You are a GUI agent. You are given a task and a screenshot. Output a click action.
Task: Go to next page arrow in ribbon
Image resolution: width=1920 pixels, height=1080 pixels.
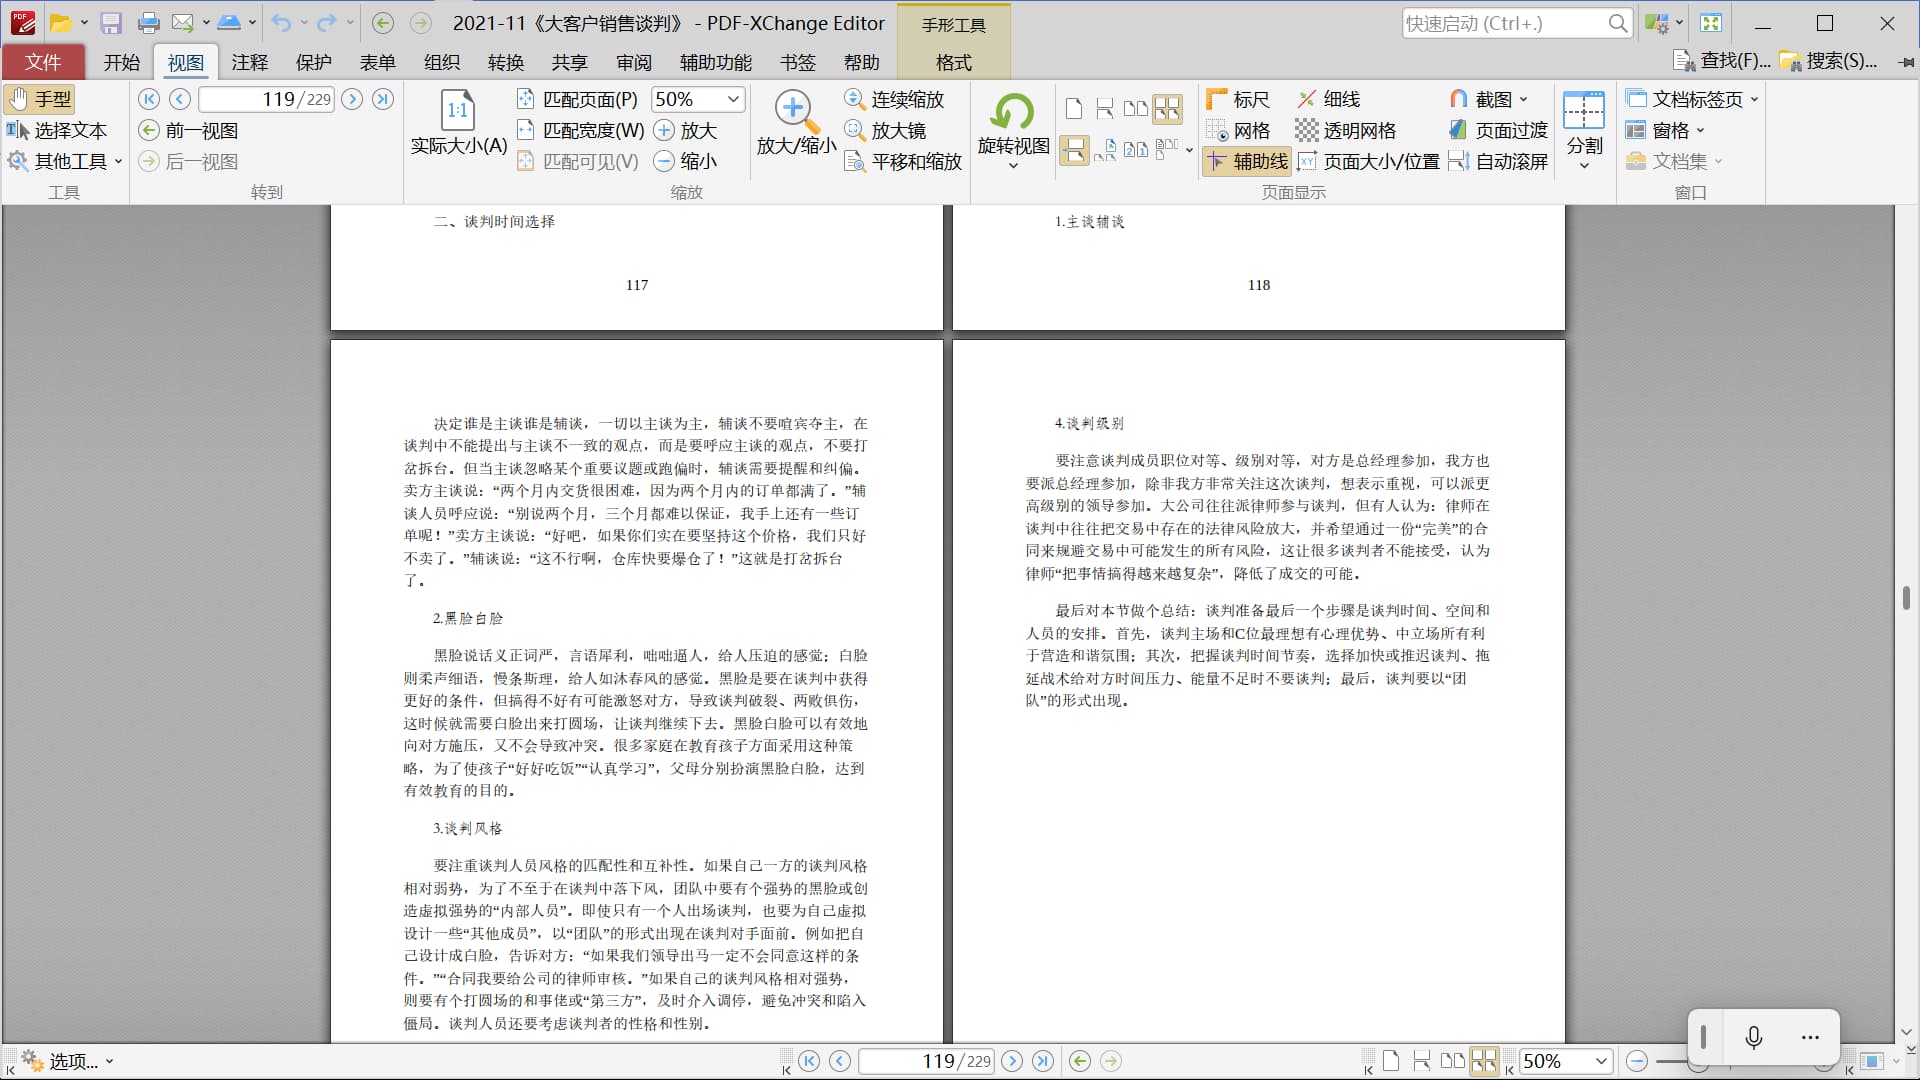pos(352,99)
